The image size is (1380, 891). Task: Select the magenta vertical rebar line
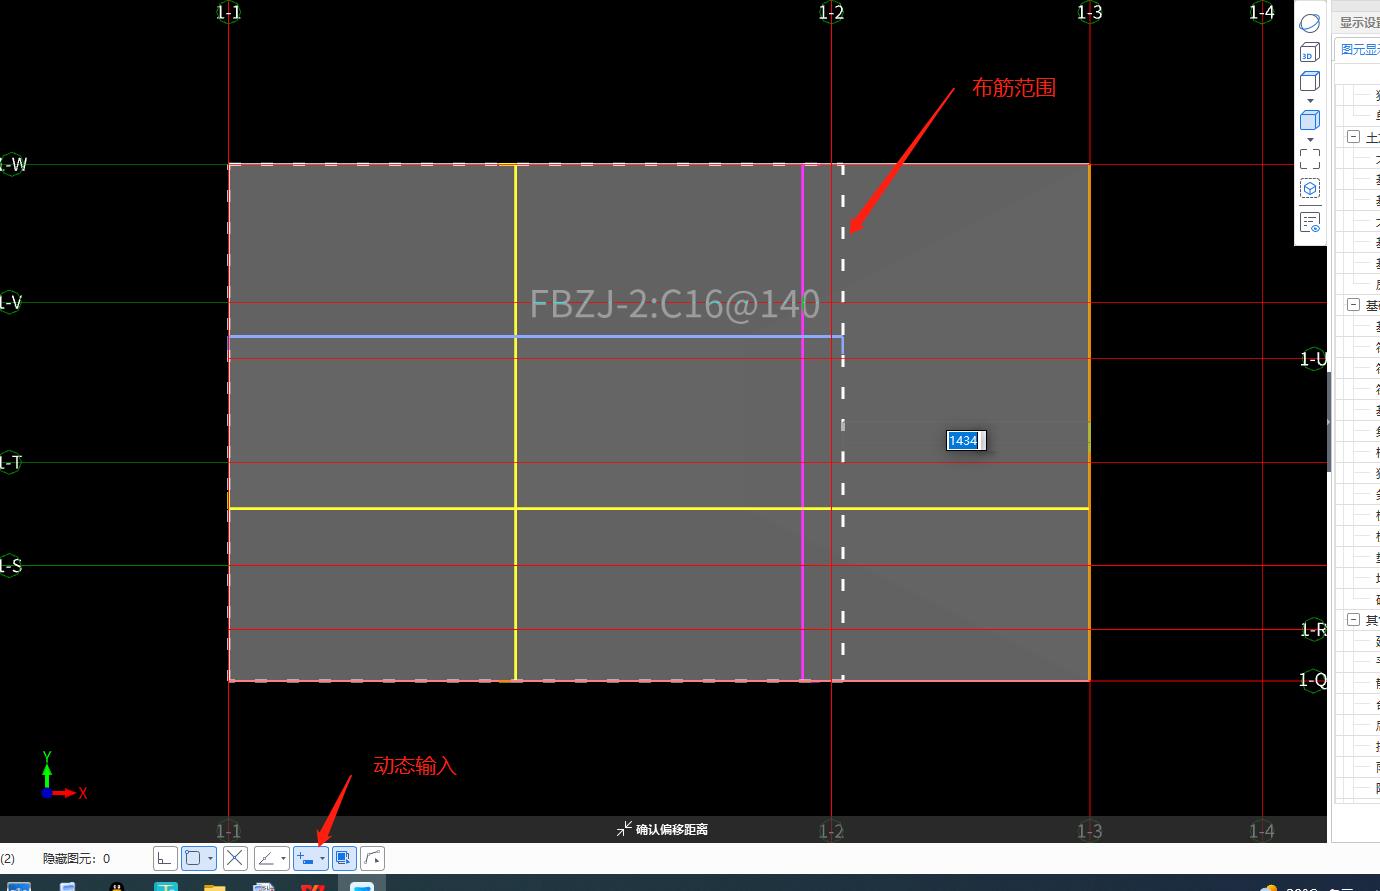802,422
